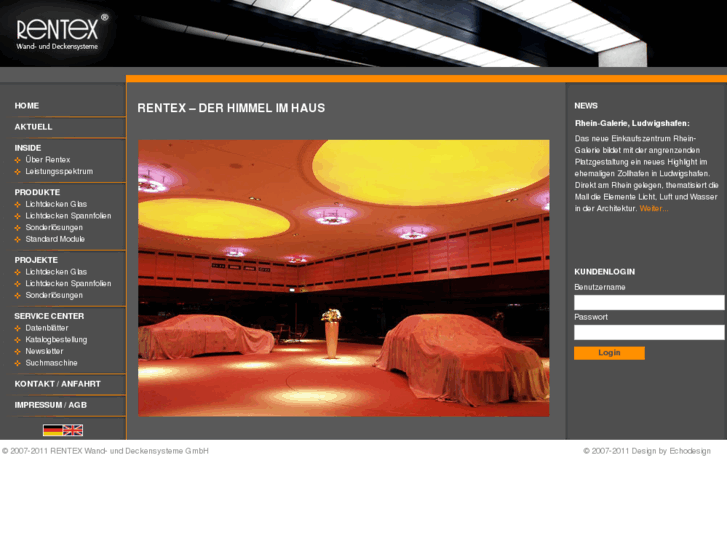Open the KONTAKT / ANFAHRT page
Viewport: 727px width, 545px height.
57,384
